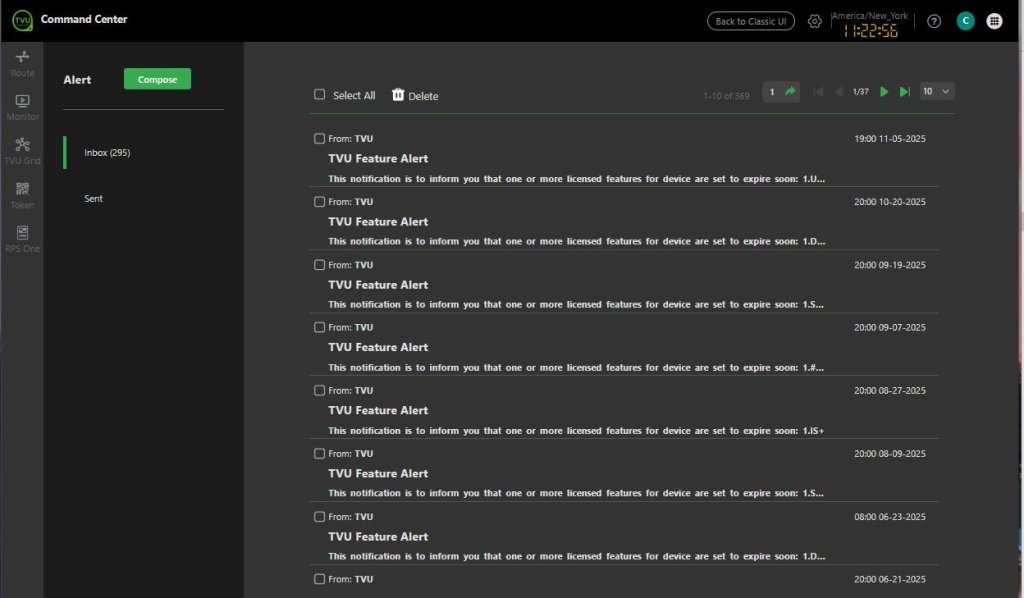
Task: Open Command Center settings gear
Action: [x=814, y=20]
